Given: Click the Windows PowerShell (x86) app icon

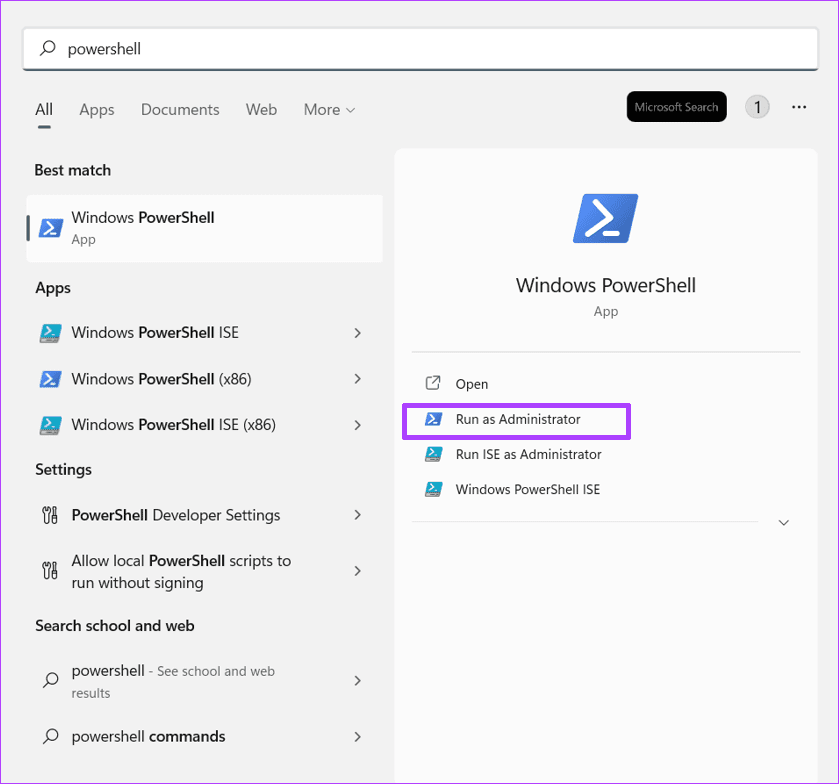Looking at the screenshot, I should (x=50, y=379).
